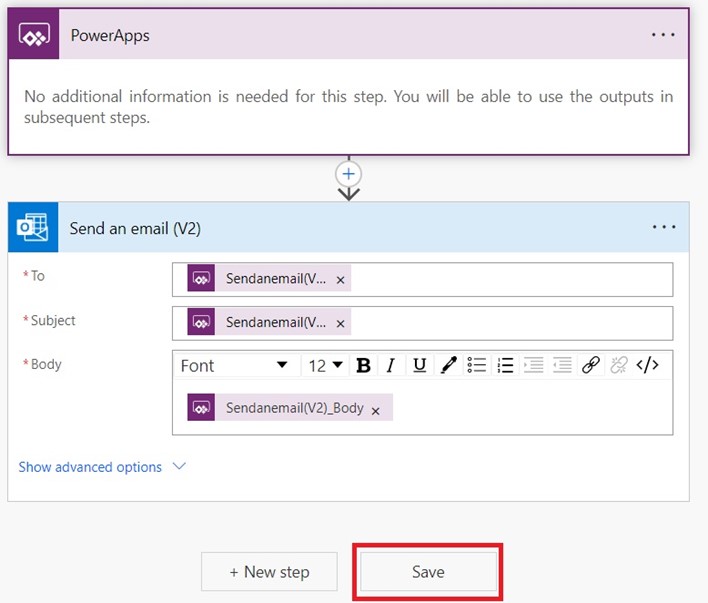Screen dimensions: 708x603
Task: Add a New step to the flow
Action: pos(269,572)
